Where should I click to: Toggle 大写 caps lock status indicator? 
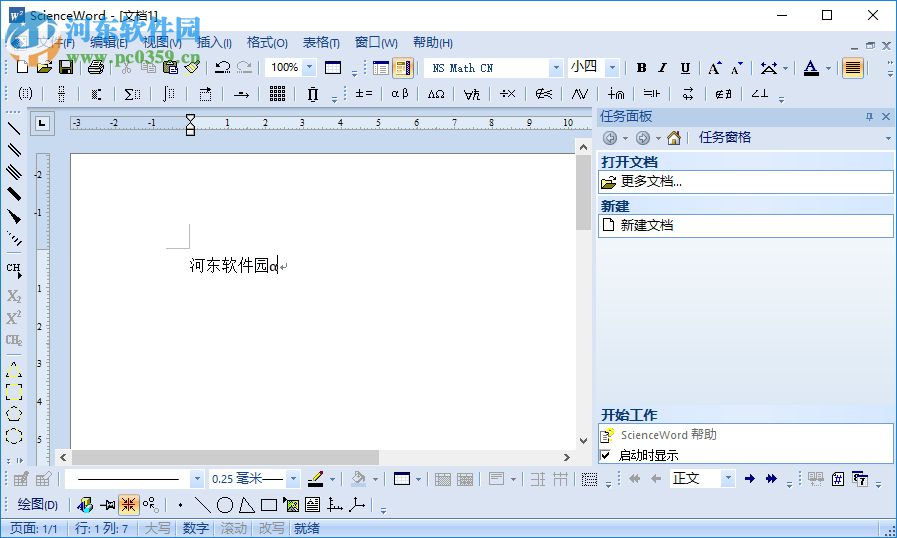157,528
